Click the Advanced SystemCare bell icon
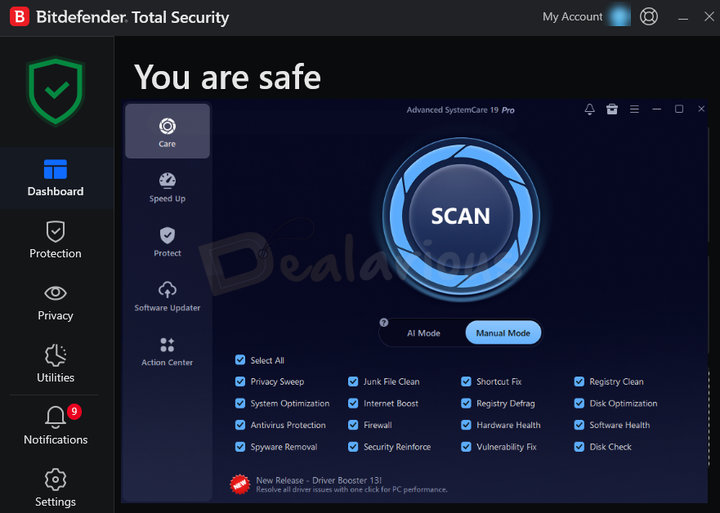720x513 pixels. (x=590, y=110)
